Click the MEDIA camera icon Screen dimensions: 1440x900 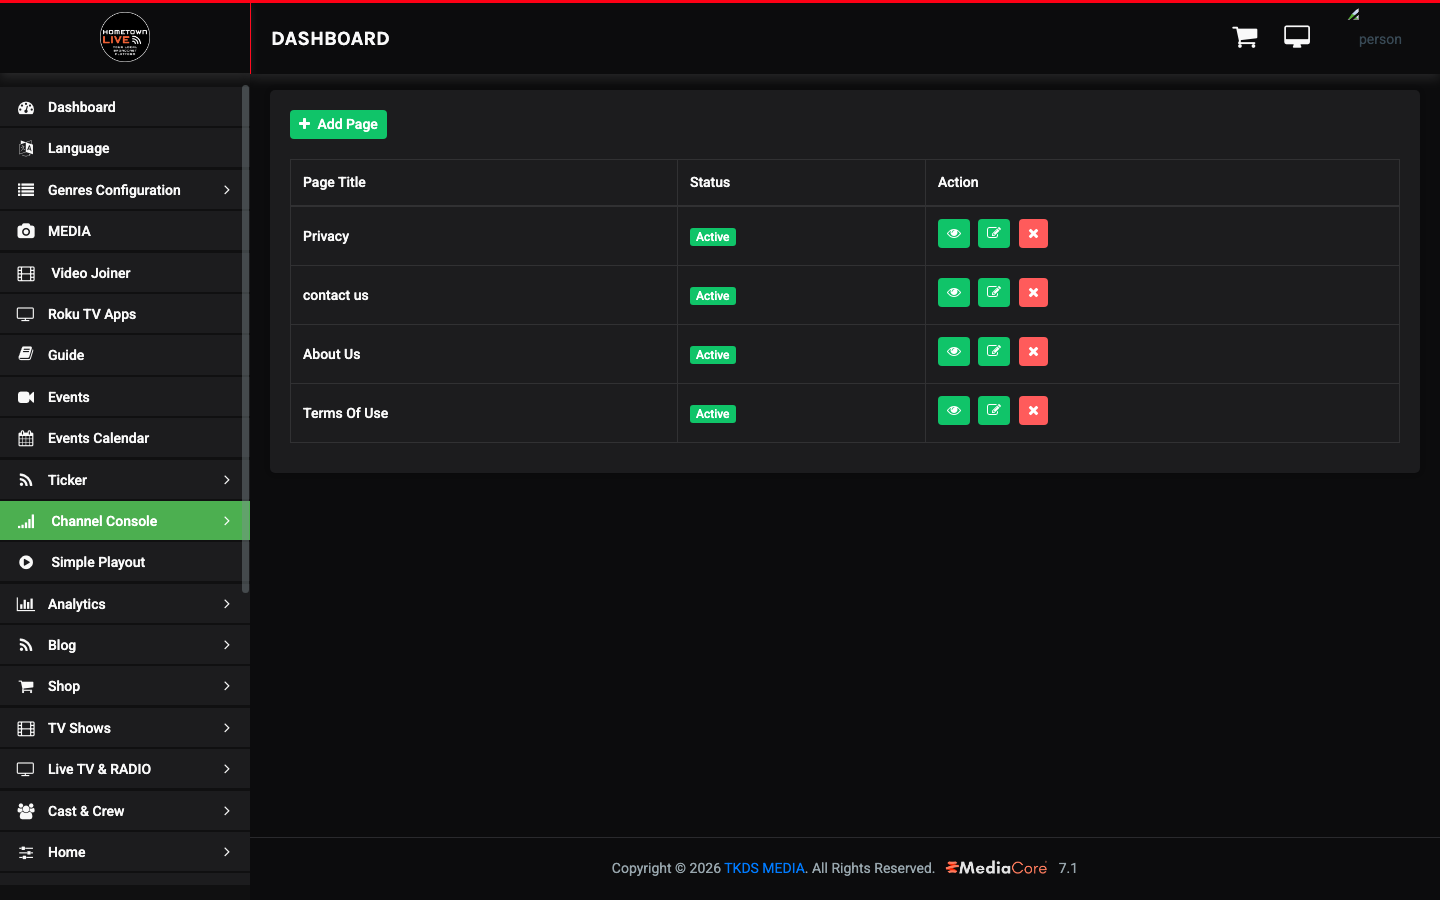[26, 231]
